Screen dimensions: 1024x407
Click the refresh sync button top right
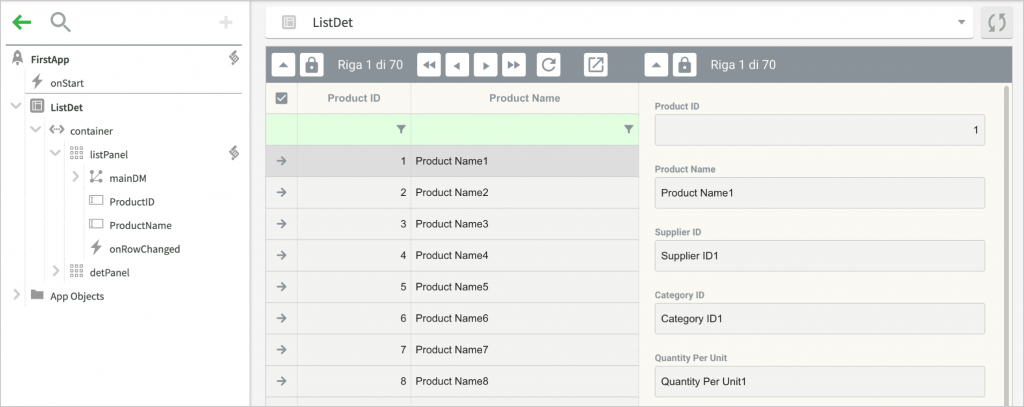(x=997, y=23)
